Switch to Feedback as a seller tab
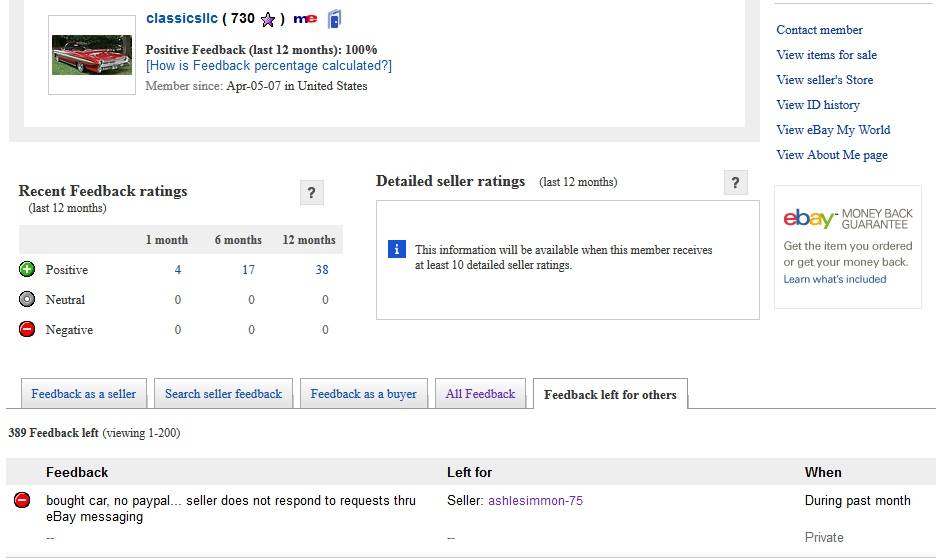This screenshot has width=951, height=558. pos(83,394)
